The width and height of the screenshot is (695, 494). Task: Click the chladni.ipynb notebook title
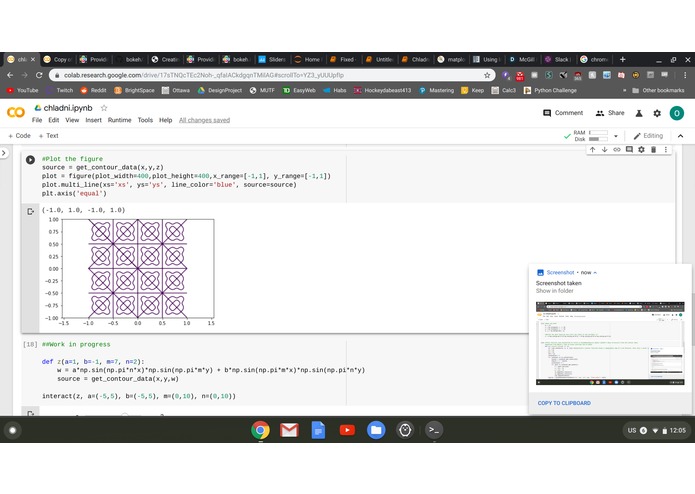(68, 108)
